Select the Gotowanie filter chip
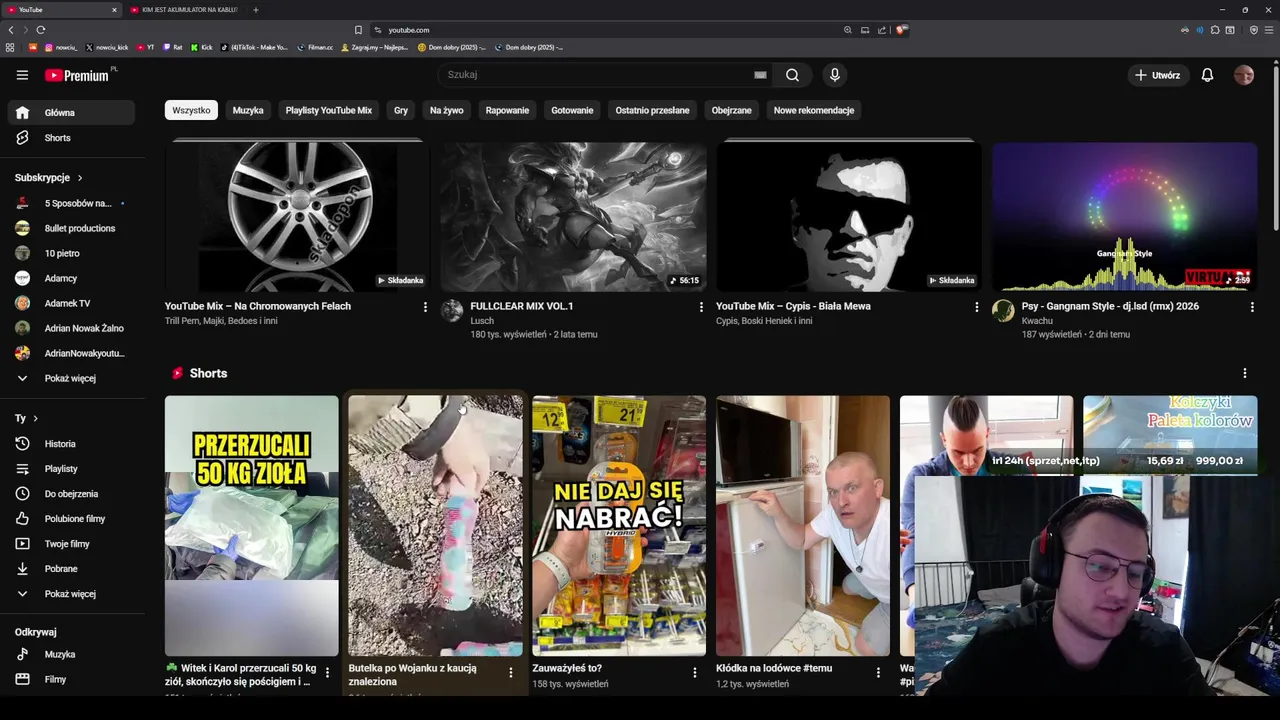 pos(572,111)
